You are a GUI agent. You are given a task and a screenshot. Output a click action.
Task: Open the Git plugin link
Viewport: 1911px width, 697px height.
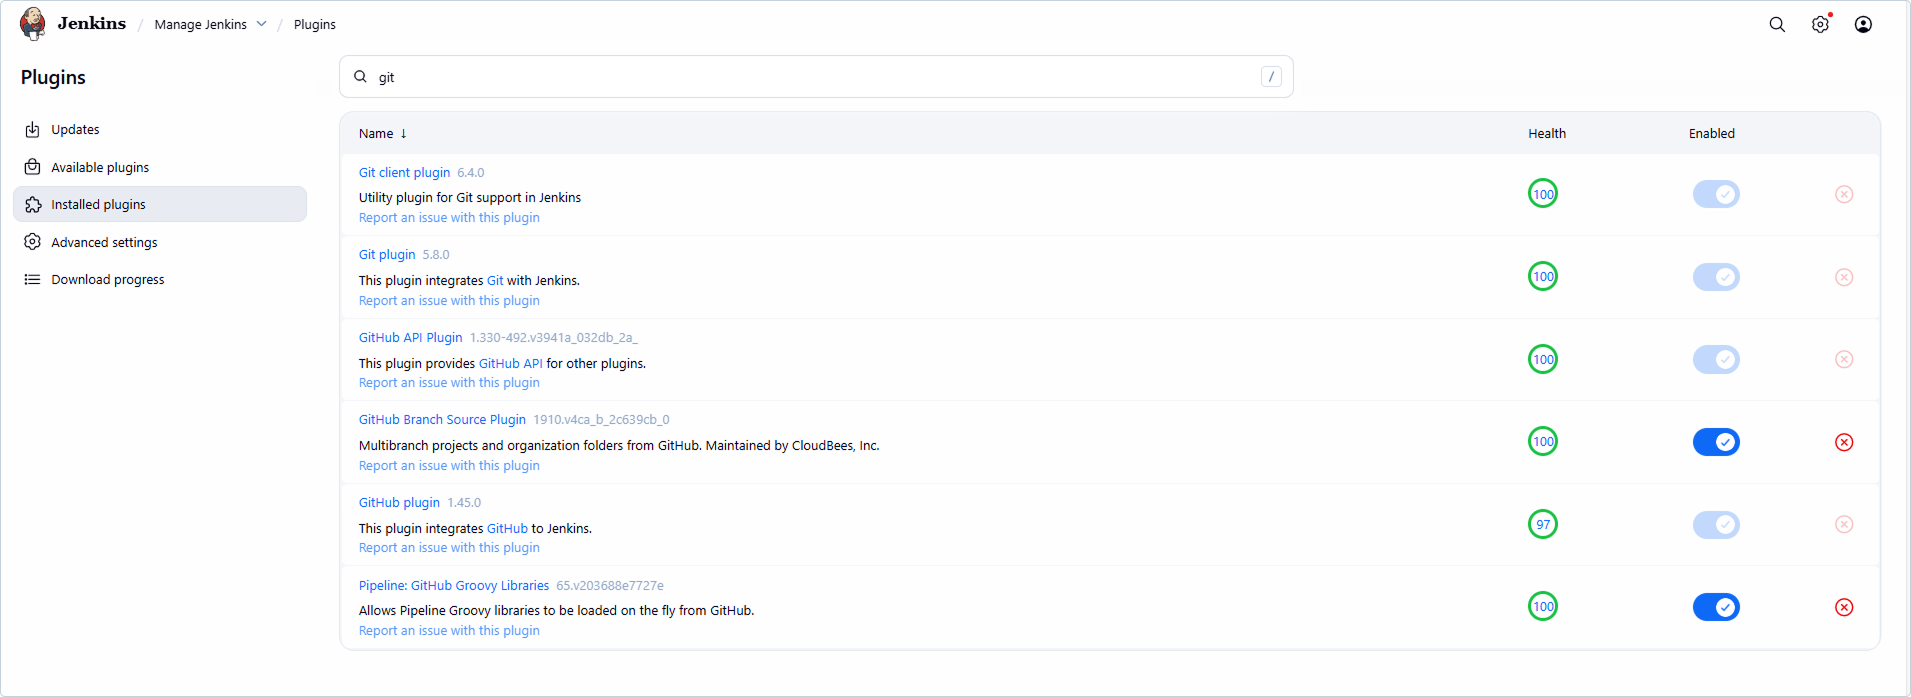point(386,254)
